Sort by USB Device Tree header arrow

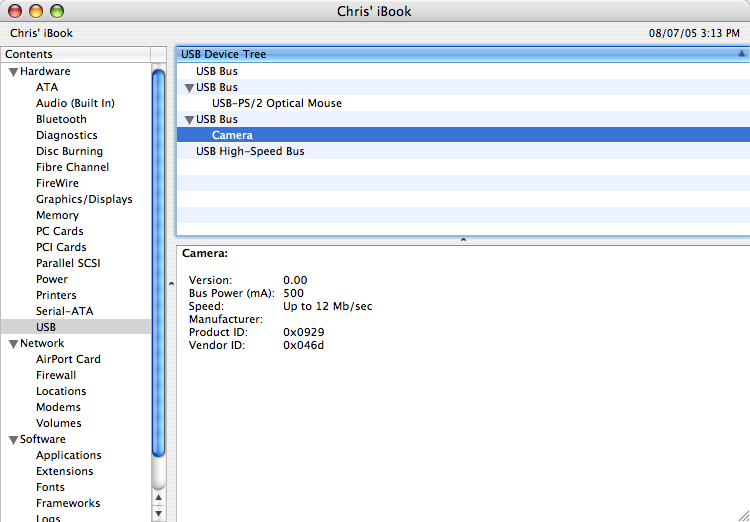click(741, 54)
